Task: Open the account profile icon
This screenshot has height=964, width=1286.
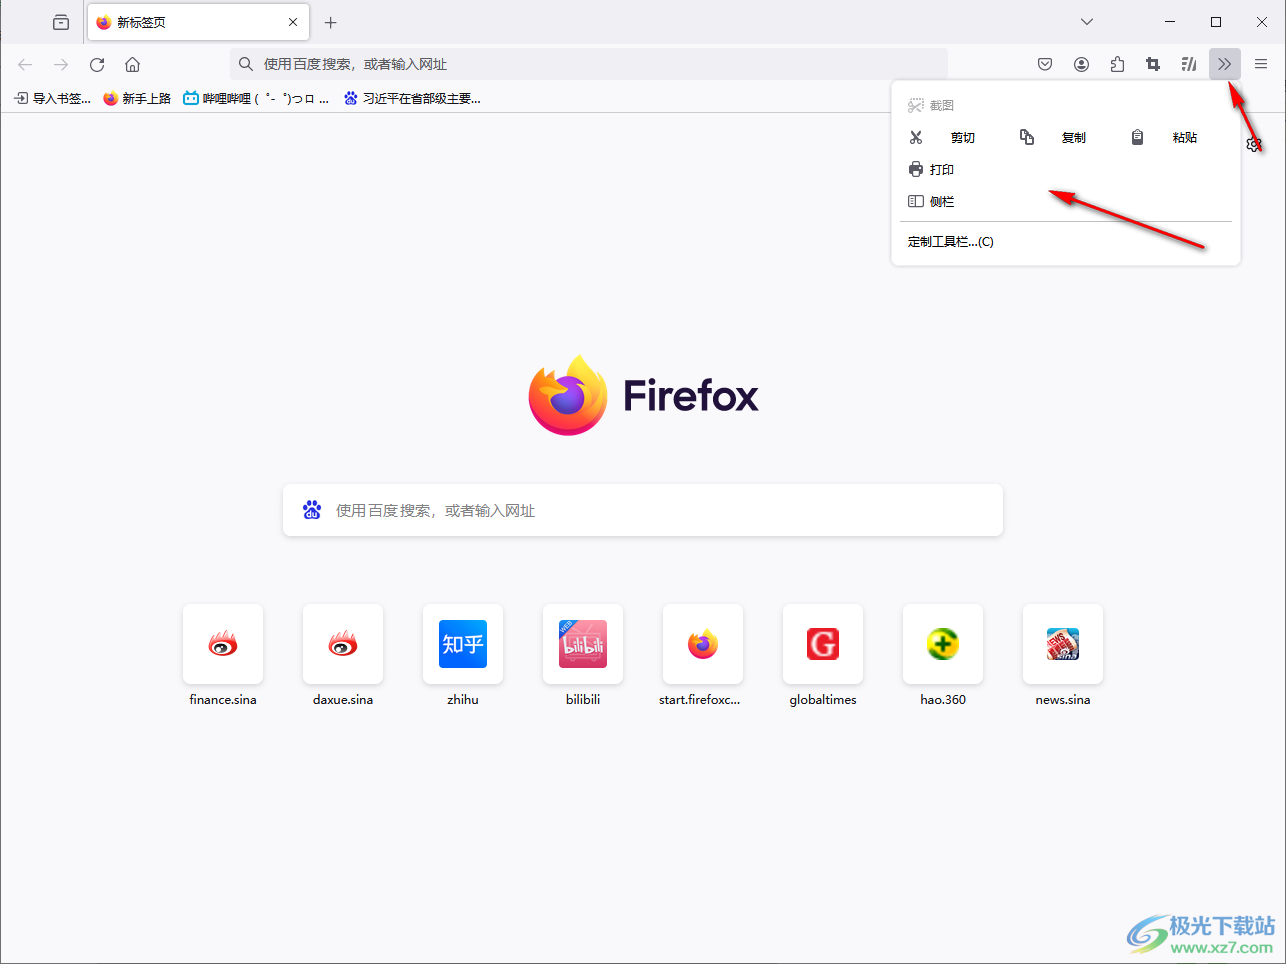Action: (x=1081, y=64)
